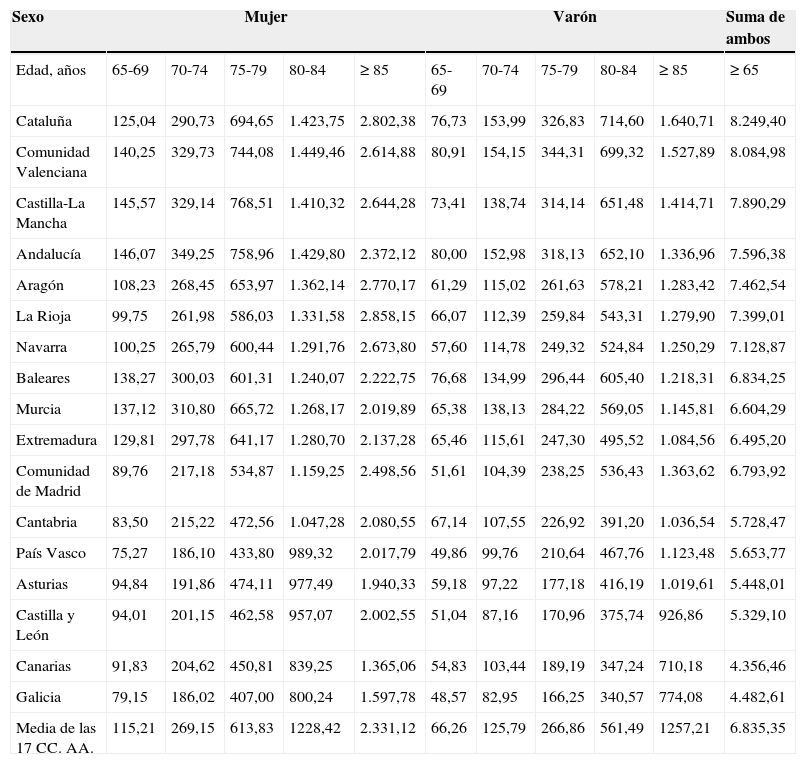This screenshot has width=806, height=764.
Task: Click the "Sexo" header cell
Action: pyautogui.click(x=30, y=18)
